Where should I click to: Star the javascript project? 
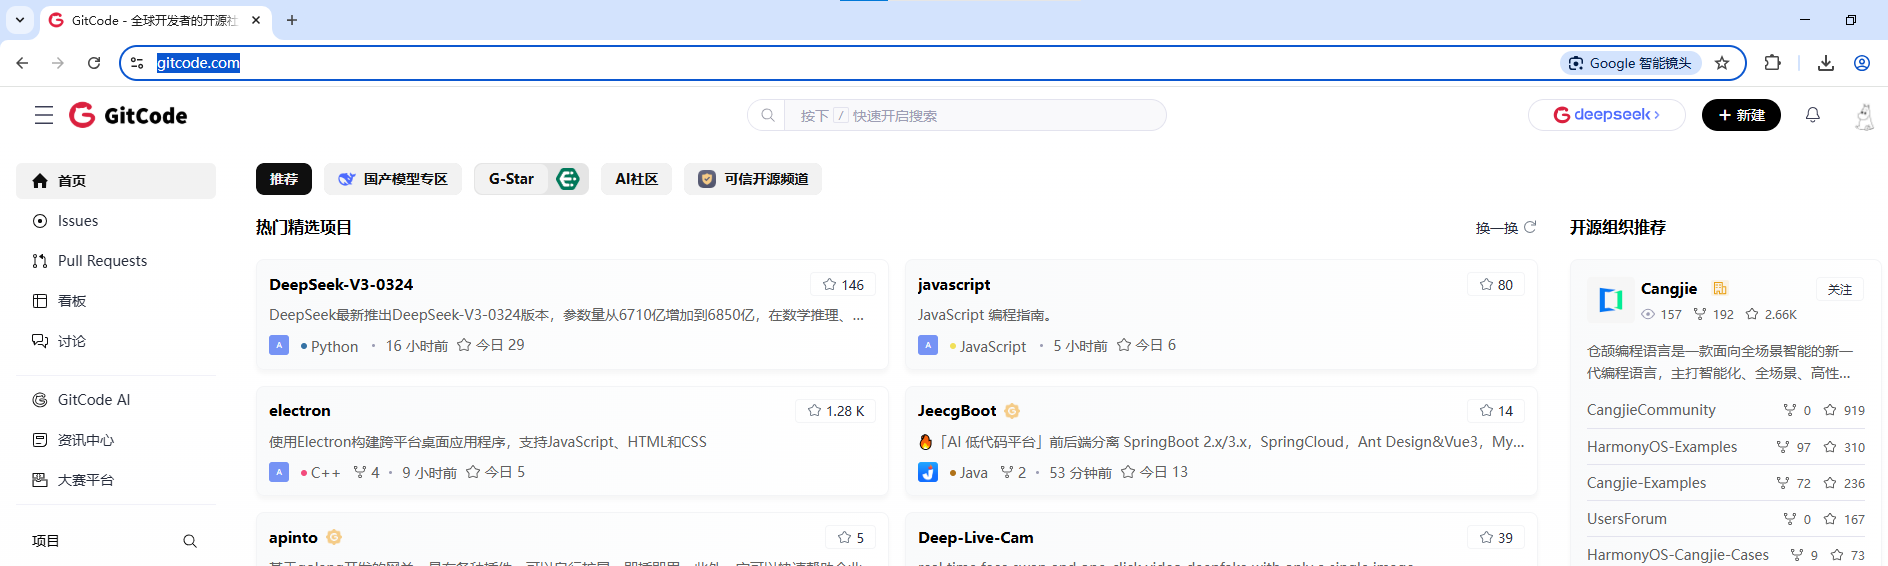(x=1496, y=285)
